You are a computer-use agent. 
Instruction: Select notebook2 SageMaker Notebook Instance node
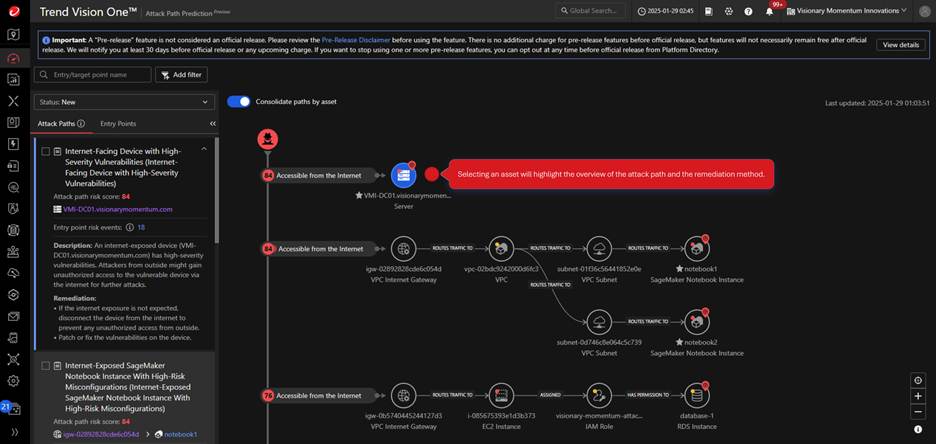(x=697, y=322)
